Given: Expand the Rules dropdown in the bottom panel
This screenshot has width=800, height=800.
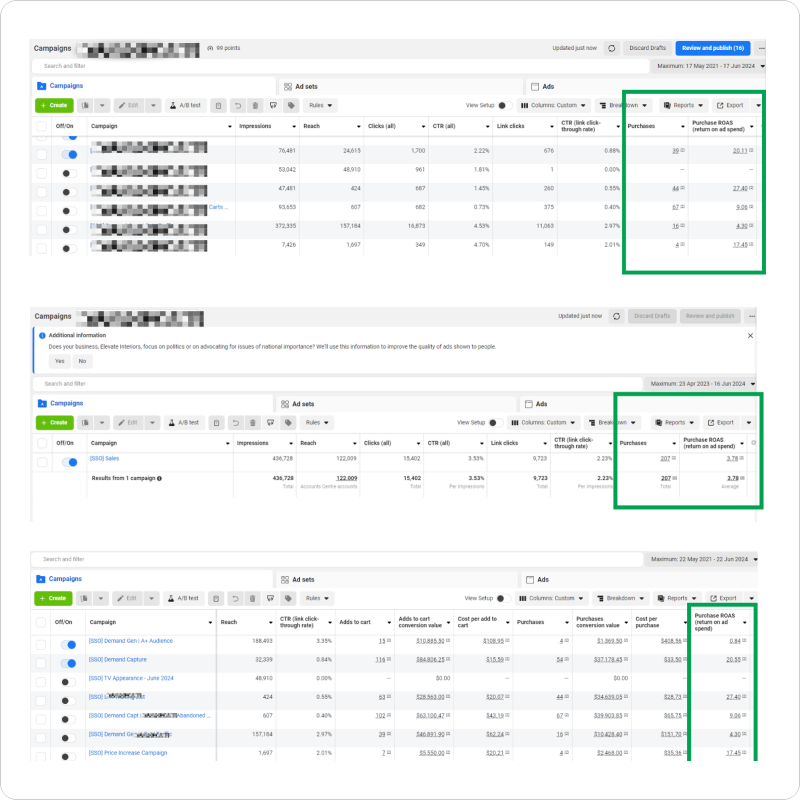Looking at the screenshot, I should coord(319,598).
